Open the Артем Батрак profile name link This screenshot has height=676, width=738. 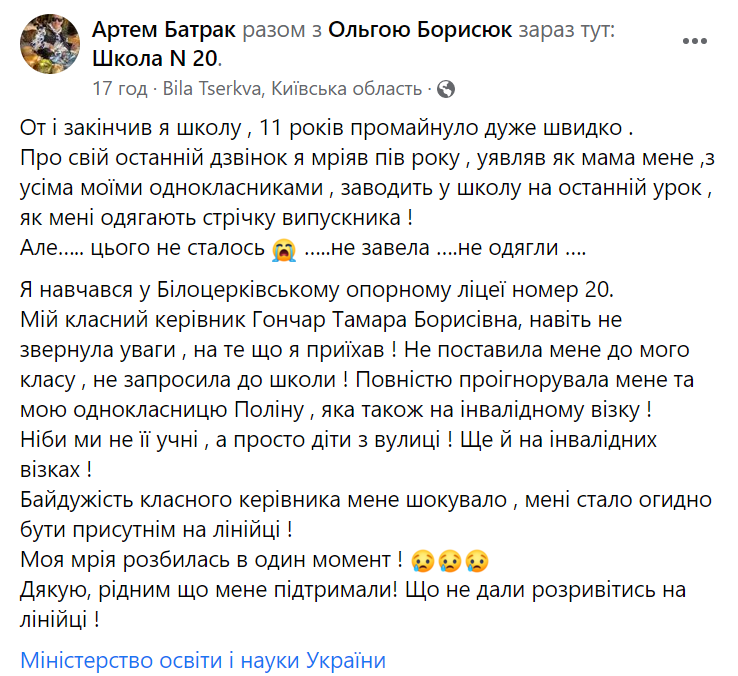tap(164, 30)
